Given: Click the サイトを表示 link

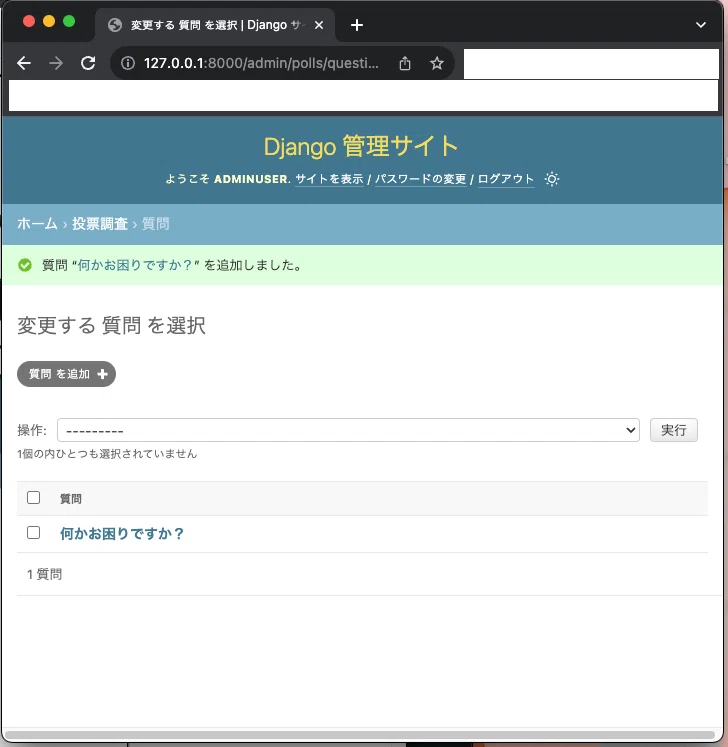Looking at the screenshot, I should click(x=329, y=179).
